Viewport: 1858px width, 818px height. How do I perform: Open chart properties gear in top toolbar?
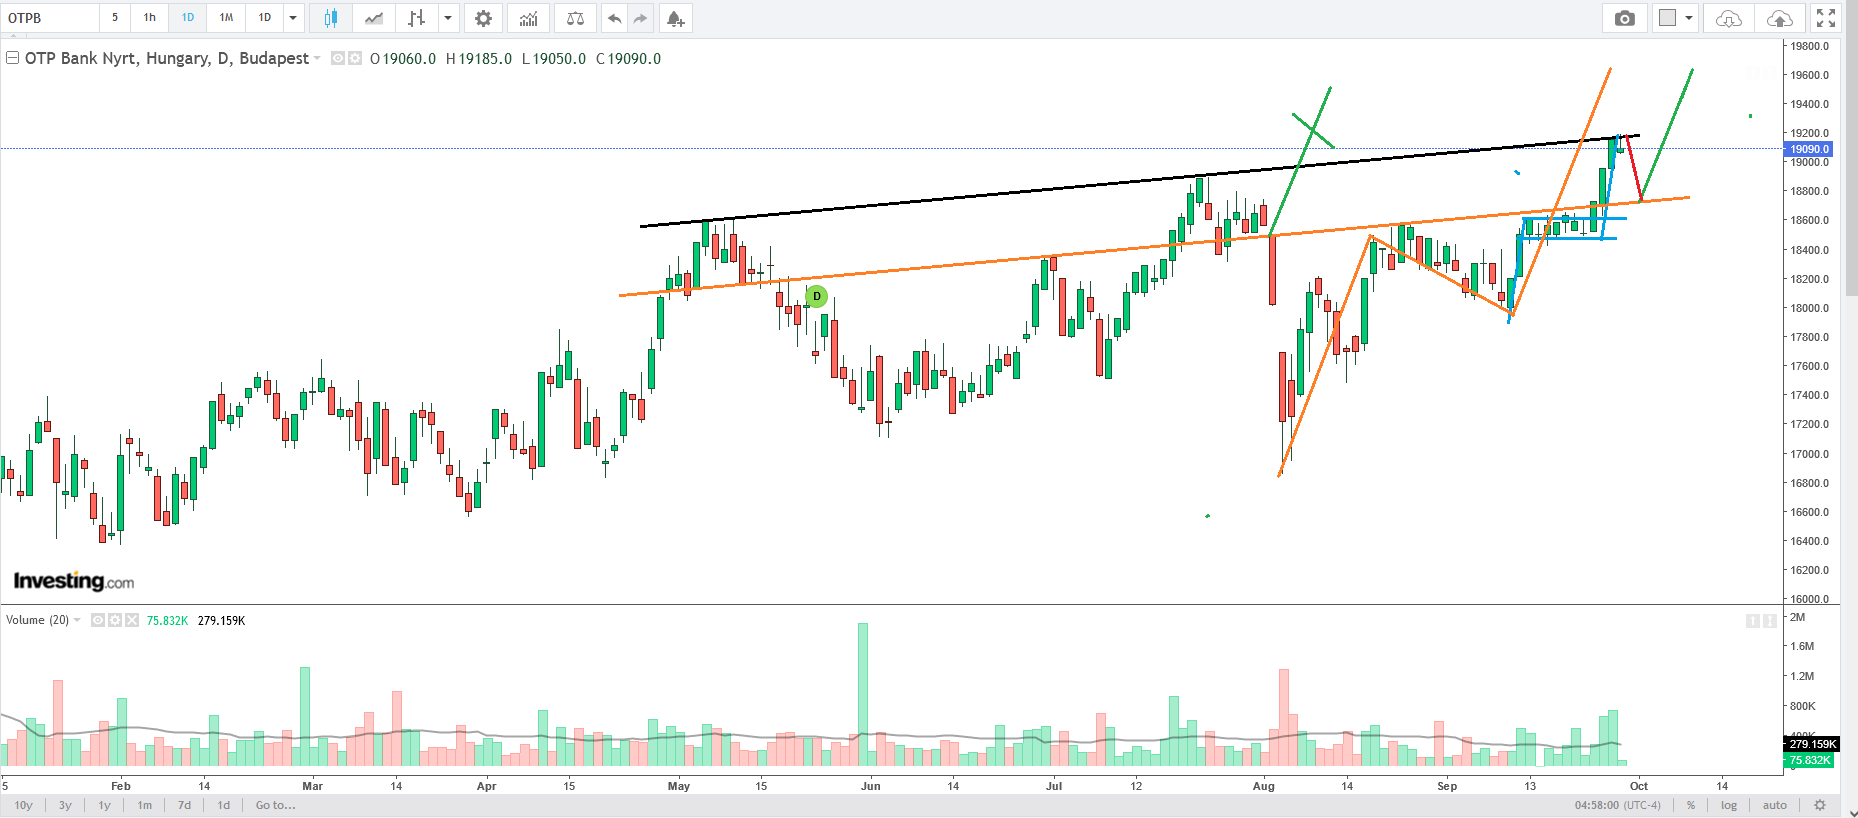tap(483, 18)
